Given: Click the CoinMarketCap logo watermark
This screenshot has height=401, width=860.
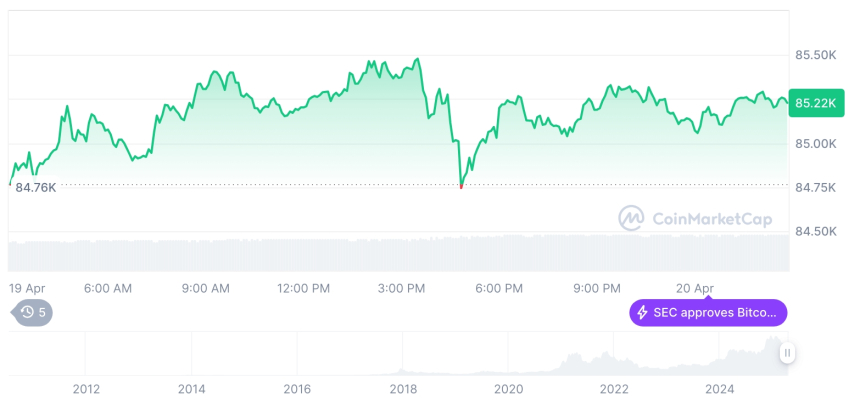Looking at the screenshot, I should click(631, 218).
